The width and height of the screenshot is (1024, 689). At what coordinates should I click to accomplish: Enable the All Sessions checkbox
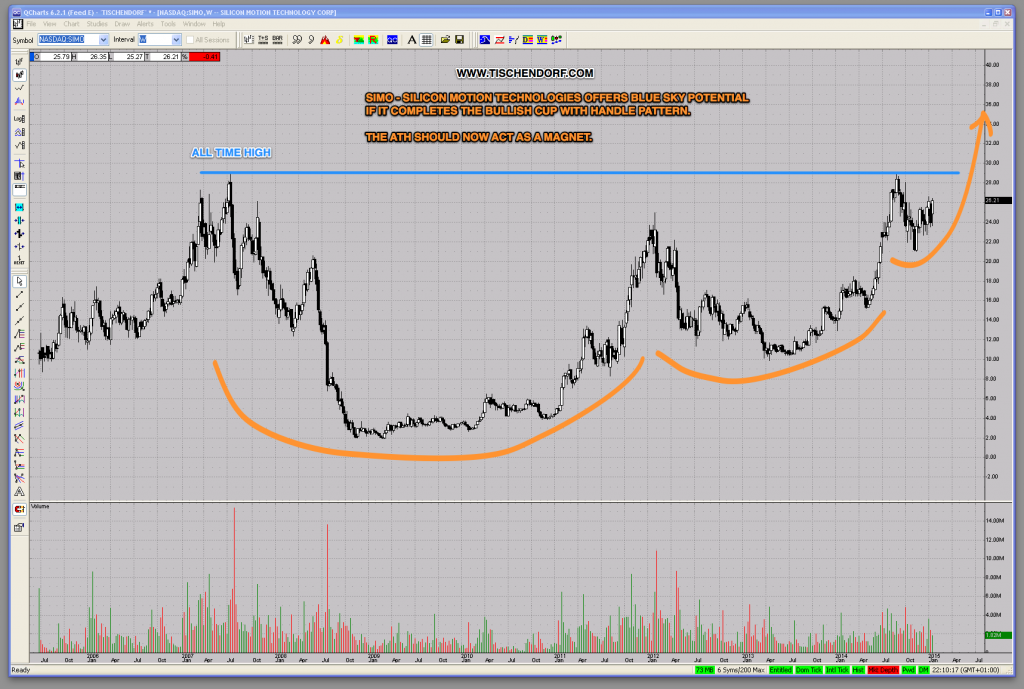click(190, 40)
